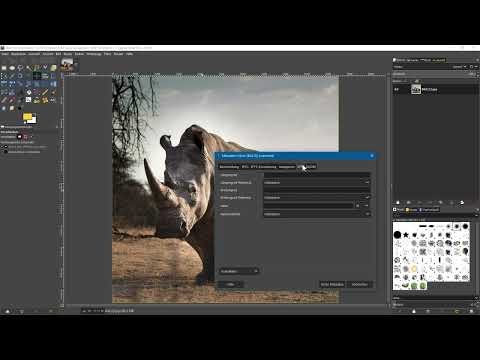Viewport: 480px width, 360px height.
Task: Click the white background color swatch
Action: 33,120
